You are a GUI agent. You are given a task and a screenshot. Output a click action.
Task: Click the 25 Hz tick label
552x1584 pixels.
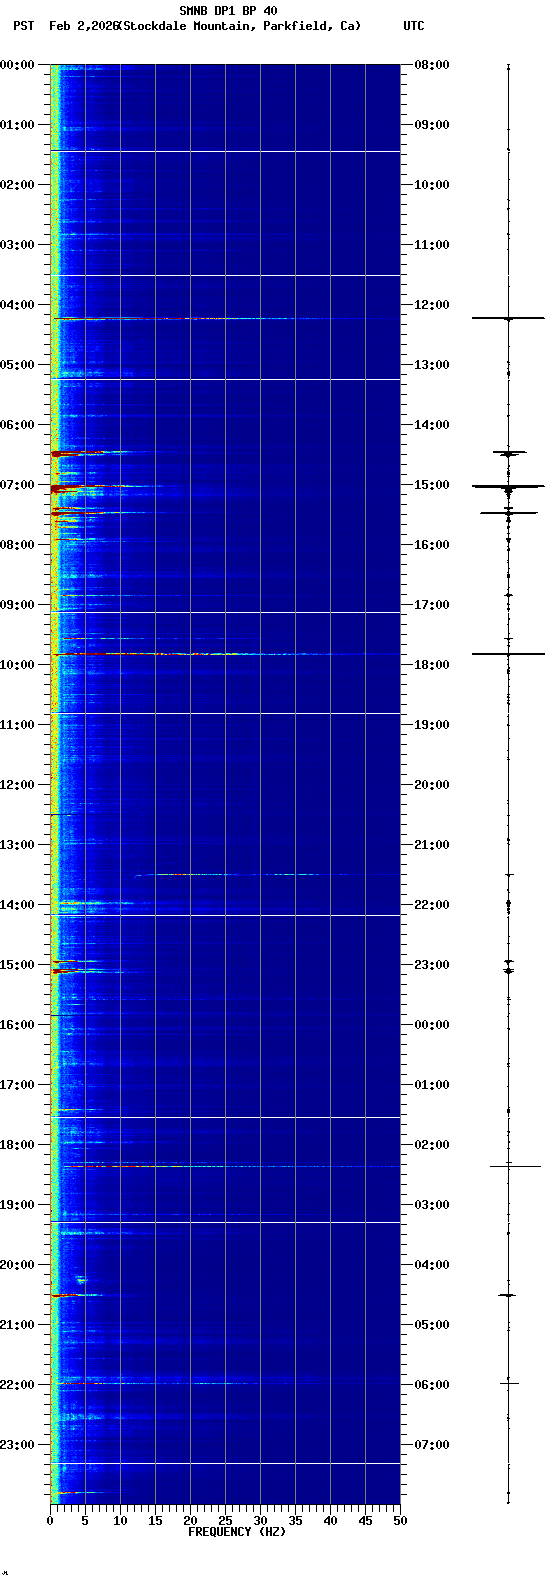[x=225, y=1521]
